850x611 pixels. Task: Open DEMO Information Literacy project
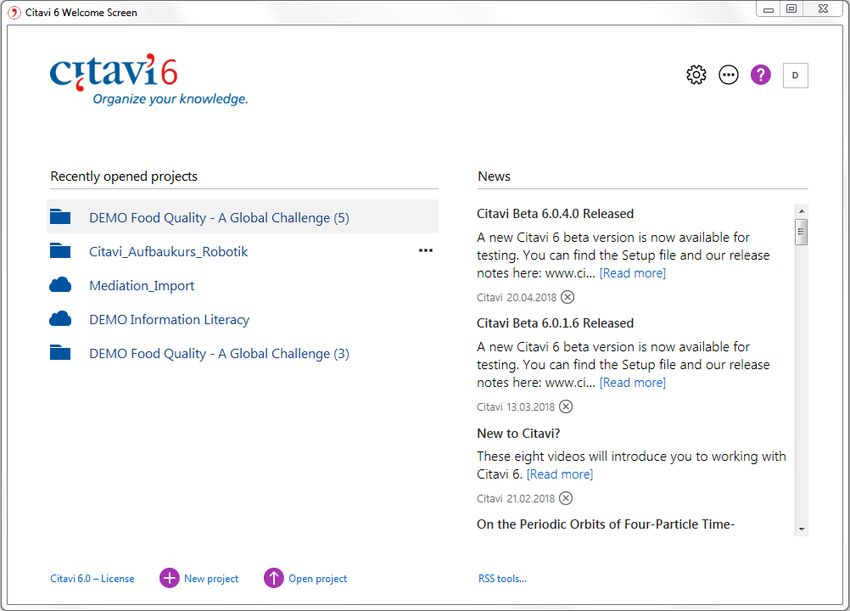pyautogui.click(x=169, y=320)
